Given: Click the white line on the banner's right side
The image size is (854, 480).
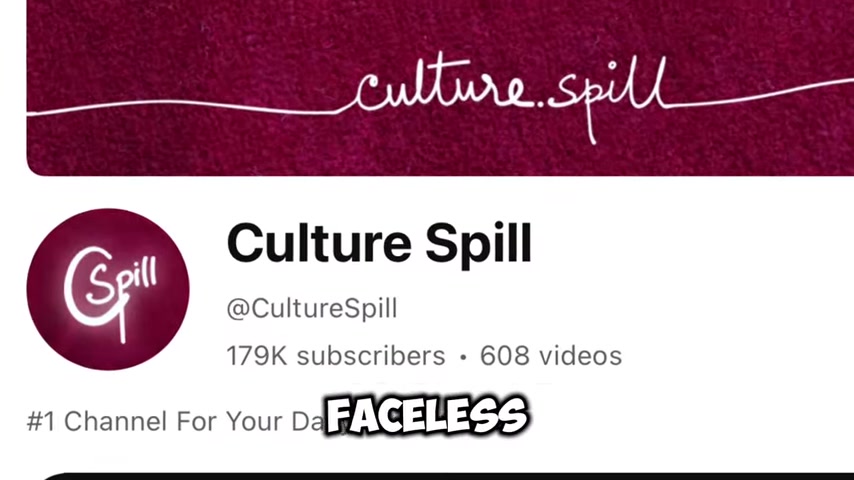Looking at the screenshot, I should pos(761,92).
